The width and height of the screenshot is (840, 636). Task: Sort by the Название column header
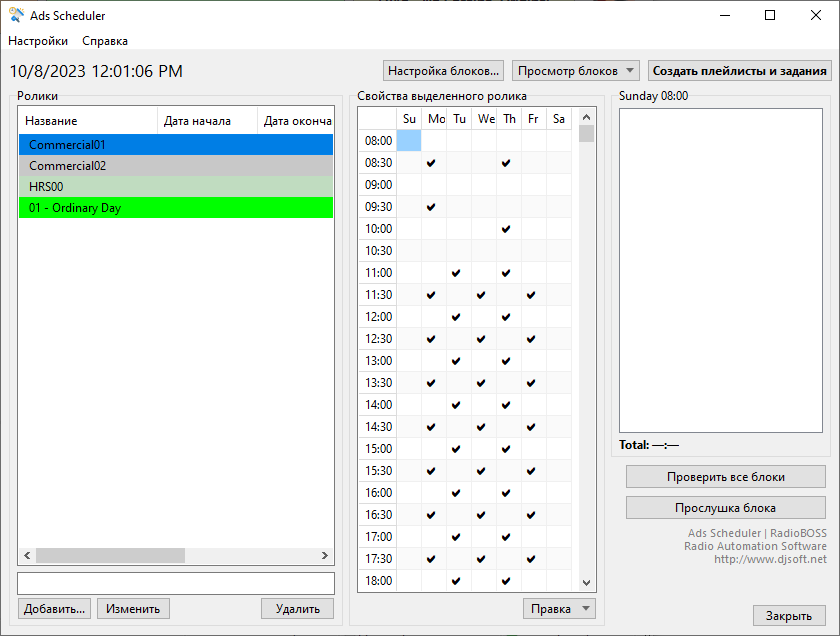[88, 121]
